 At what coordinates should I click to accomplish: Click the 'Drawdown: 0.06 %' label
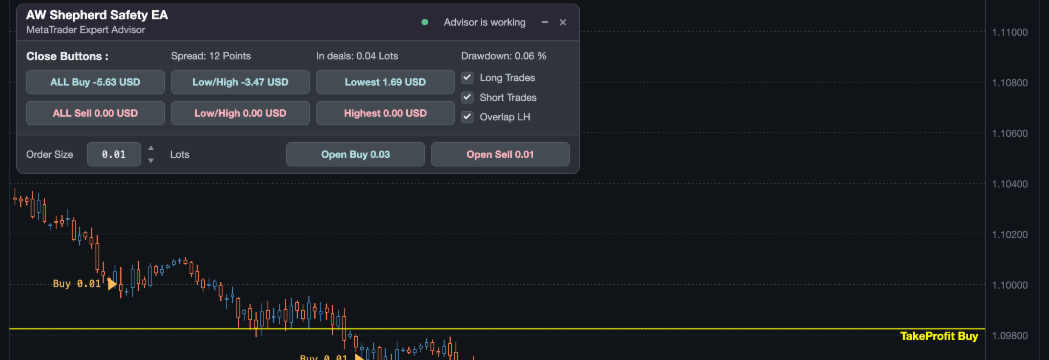[504, 56]
